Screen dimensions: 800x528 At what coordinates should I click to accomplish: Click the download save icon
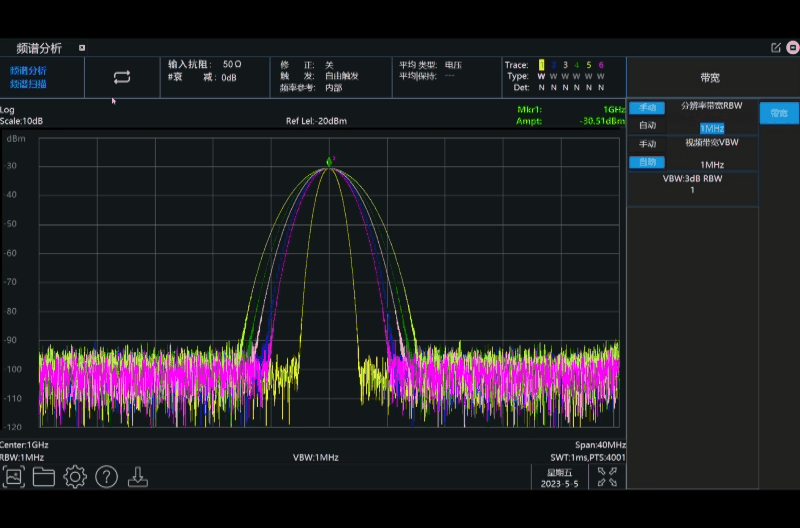[x=138, y=477]
